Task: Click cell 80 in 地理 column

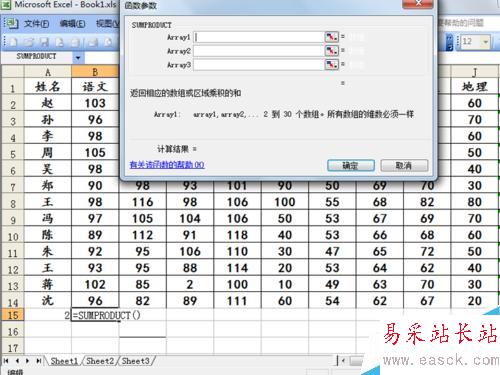Action: (474, 202)
